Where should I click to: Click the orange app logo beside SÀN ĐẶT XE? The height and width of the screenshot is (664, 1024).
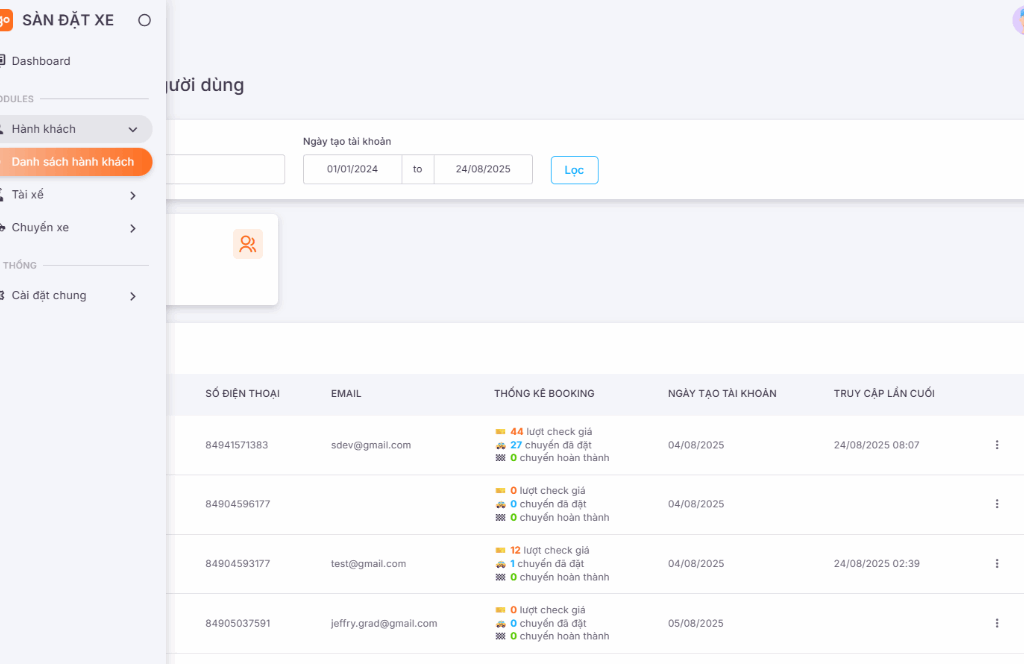point(4,20)
